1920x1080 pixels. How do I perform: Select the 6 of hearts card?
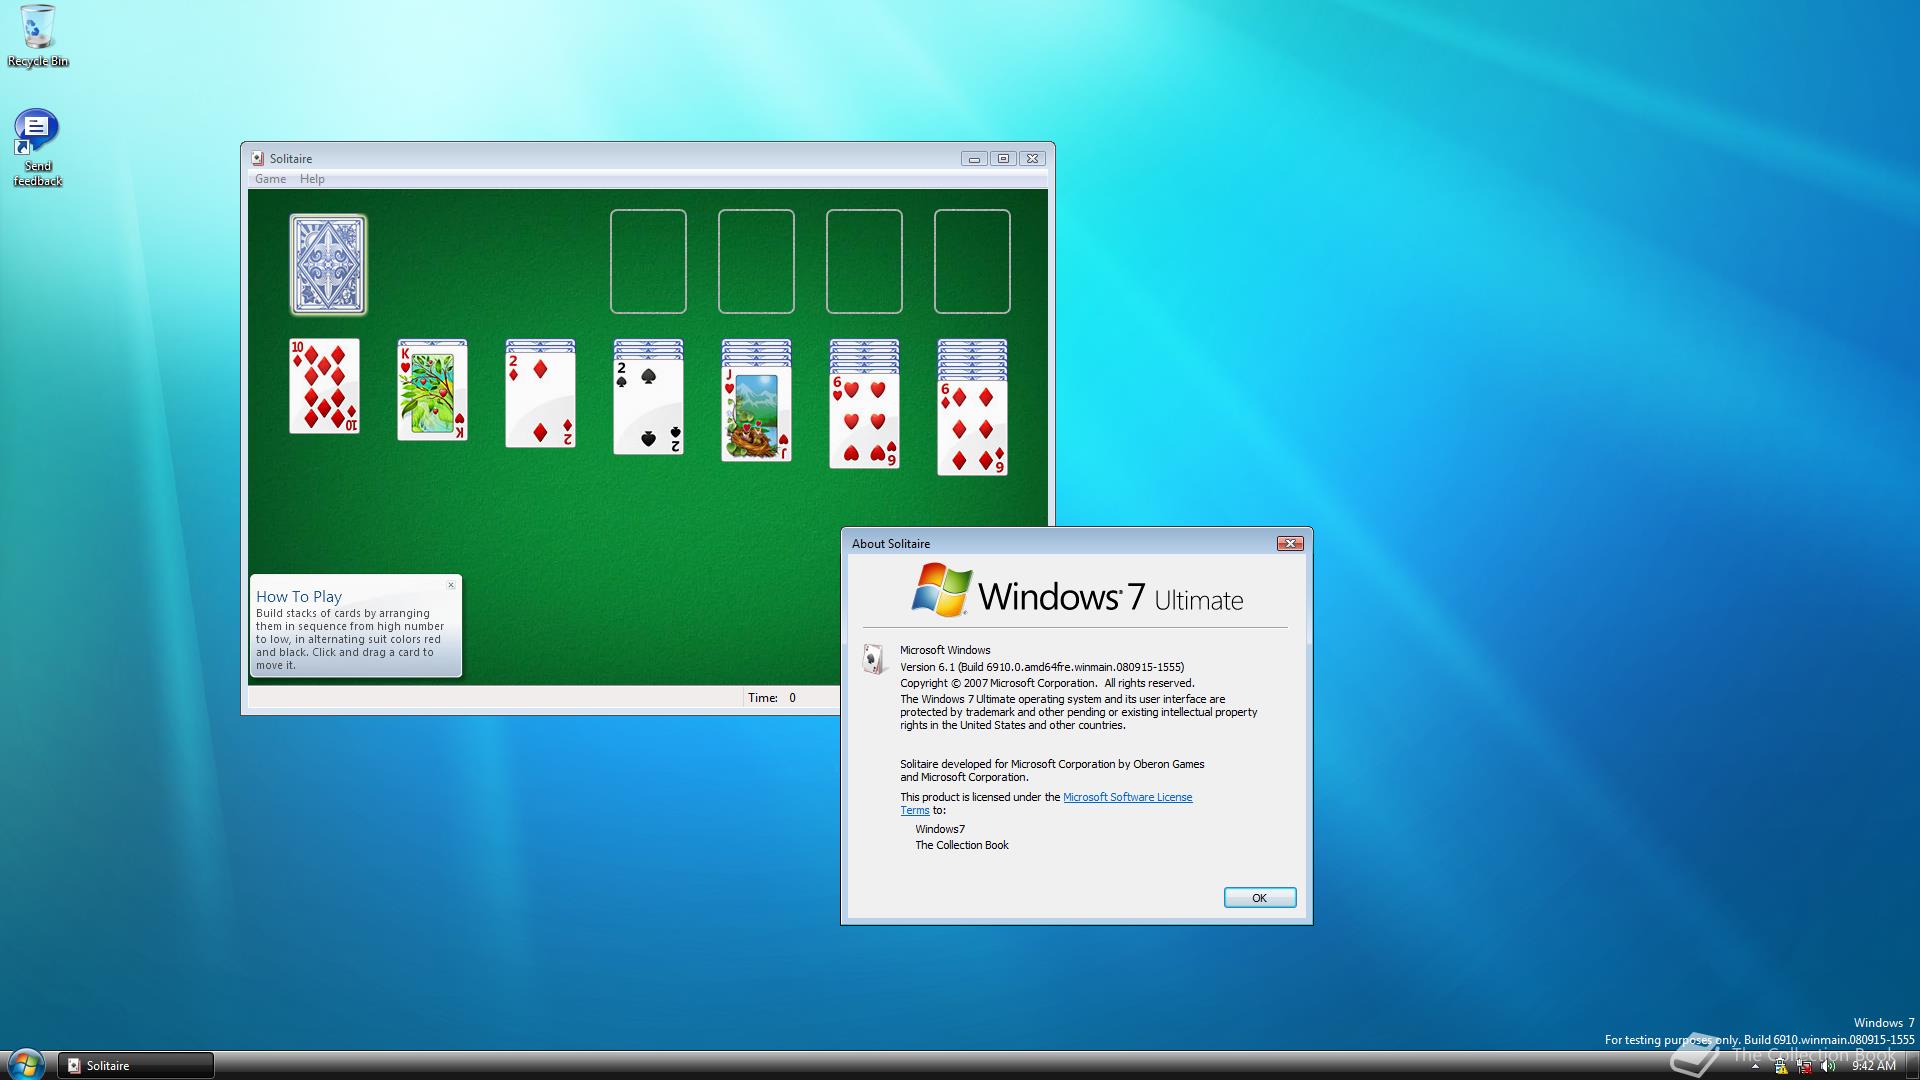(864, 420)
